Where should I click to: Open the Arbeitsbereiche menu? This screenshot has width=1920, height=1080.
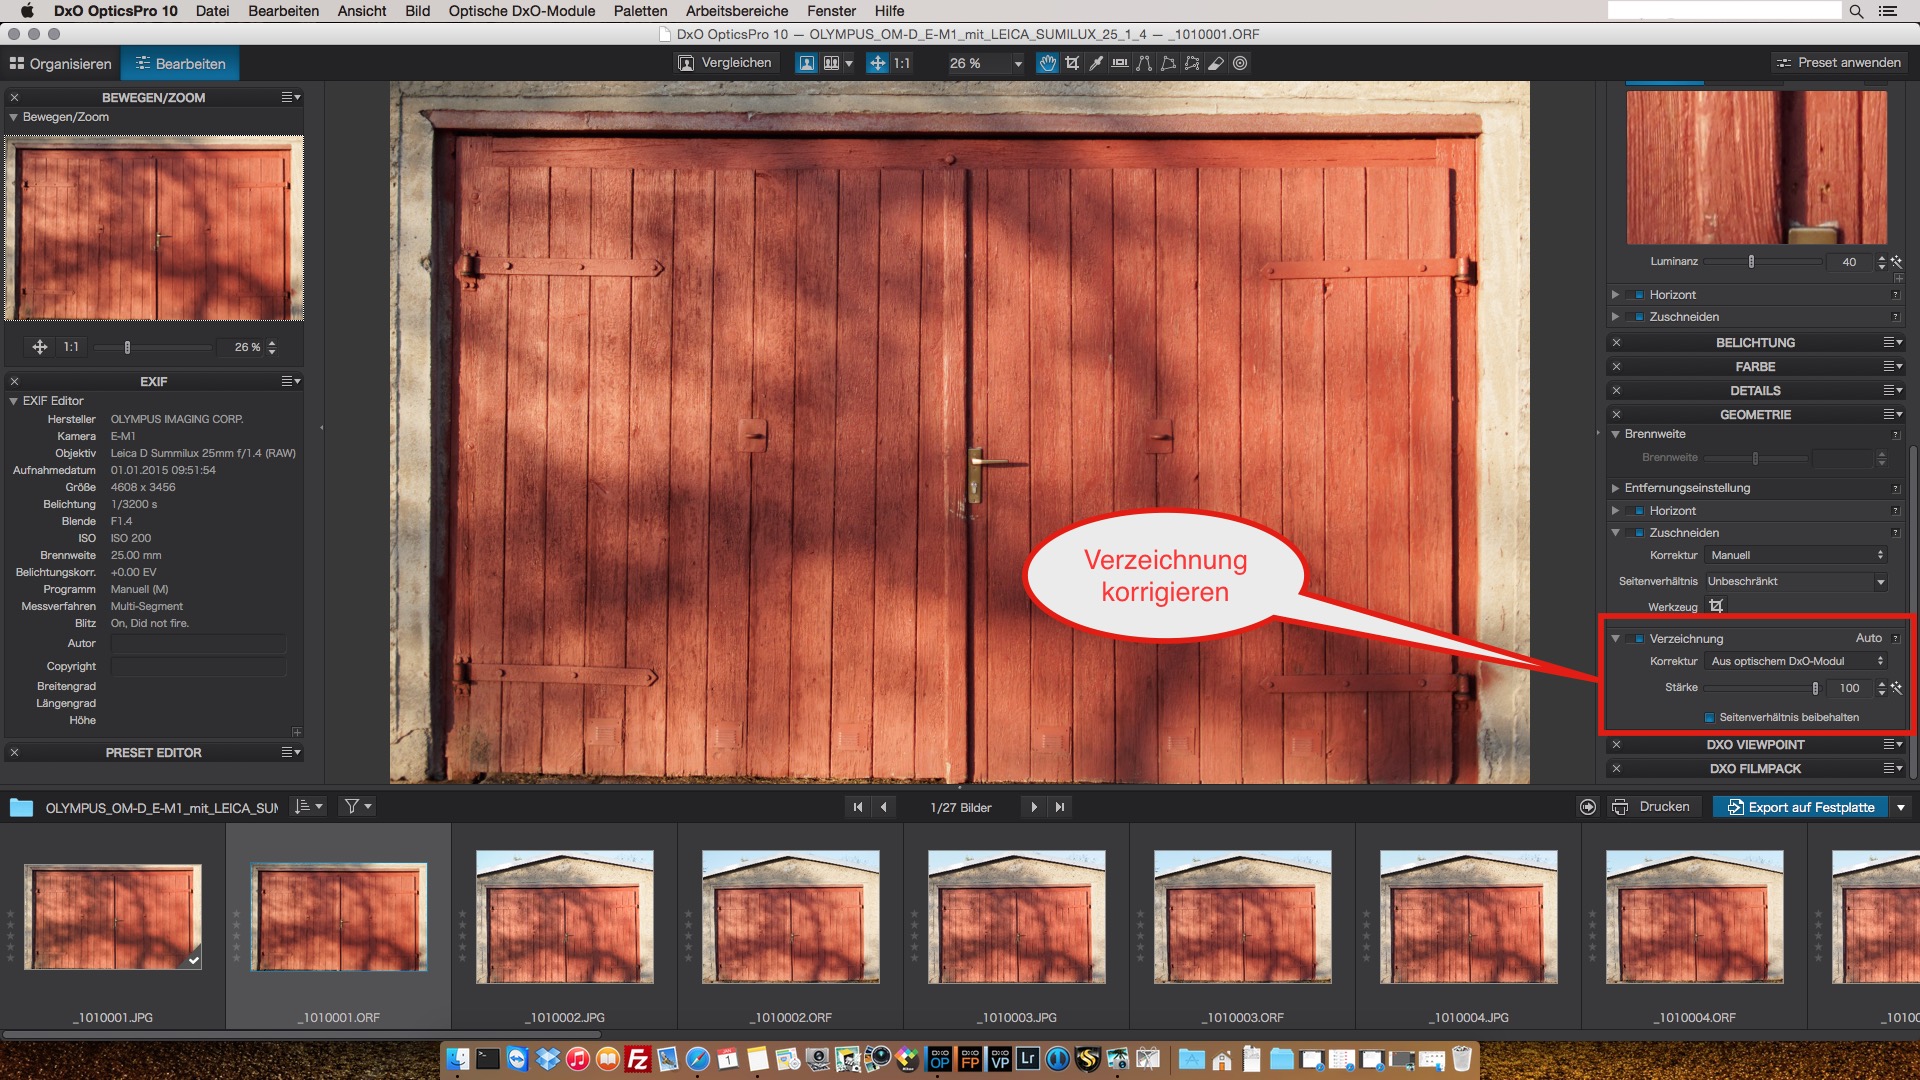(x=737, y=11)
